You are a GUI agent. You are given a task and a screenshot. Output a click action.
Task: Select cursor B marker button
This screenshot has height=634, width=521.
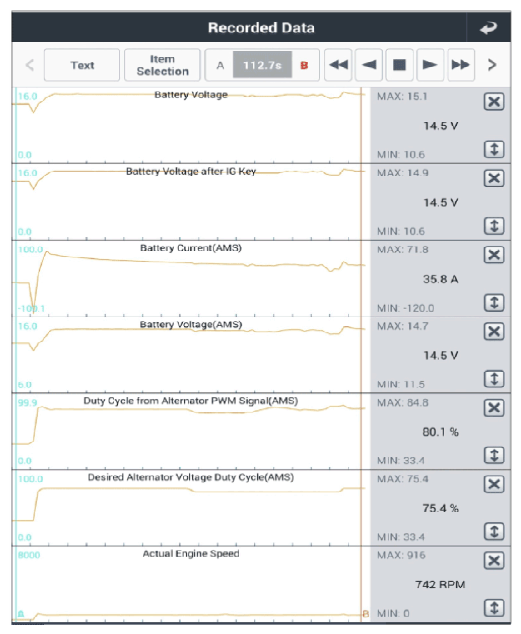304,65
